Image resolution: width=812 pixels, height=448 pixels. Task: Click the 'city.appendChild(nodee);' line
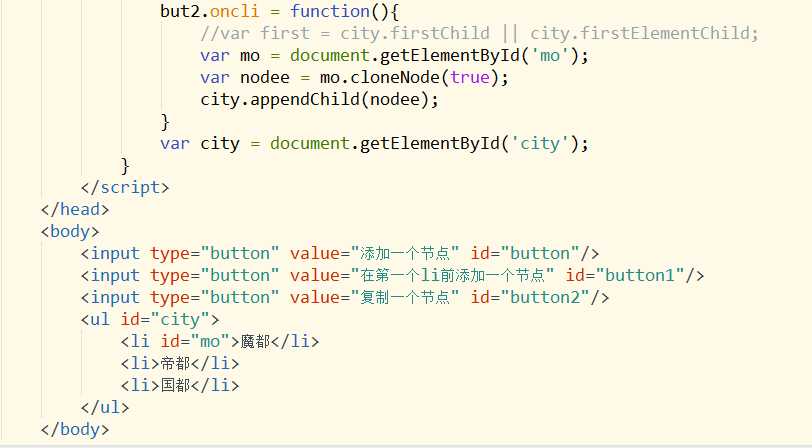(x=320, y=99)
